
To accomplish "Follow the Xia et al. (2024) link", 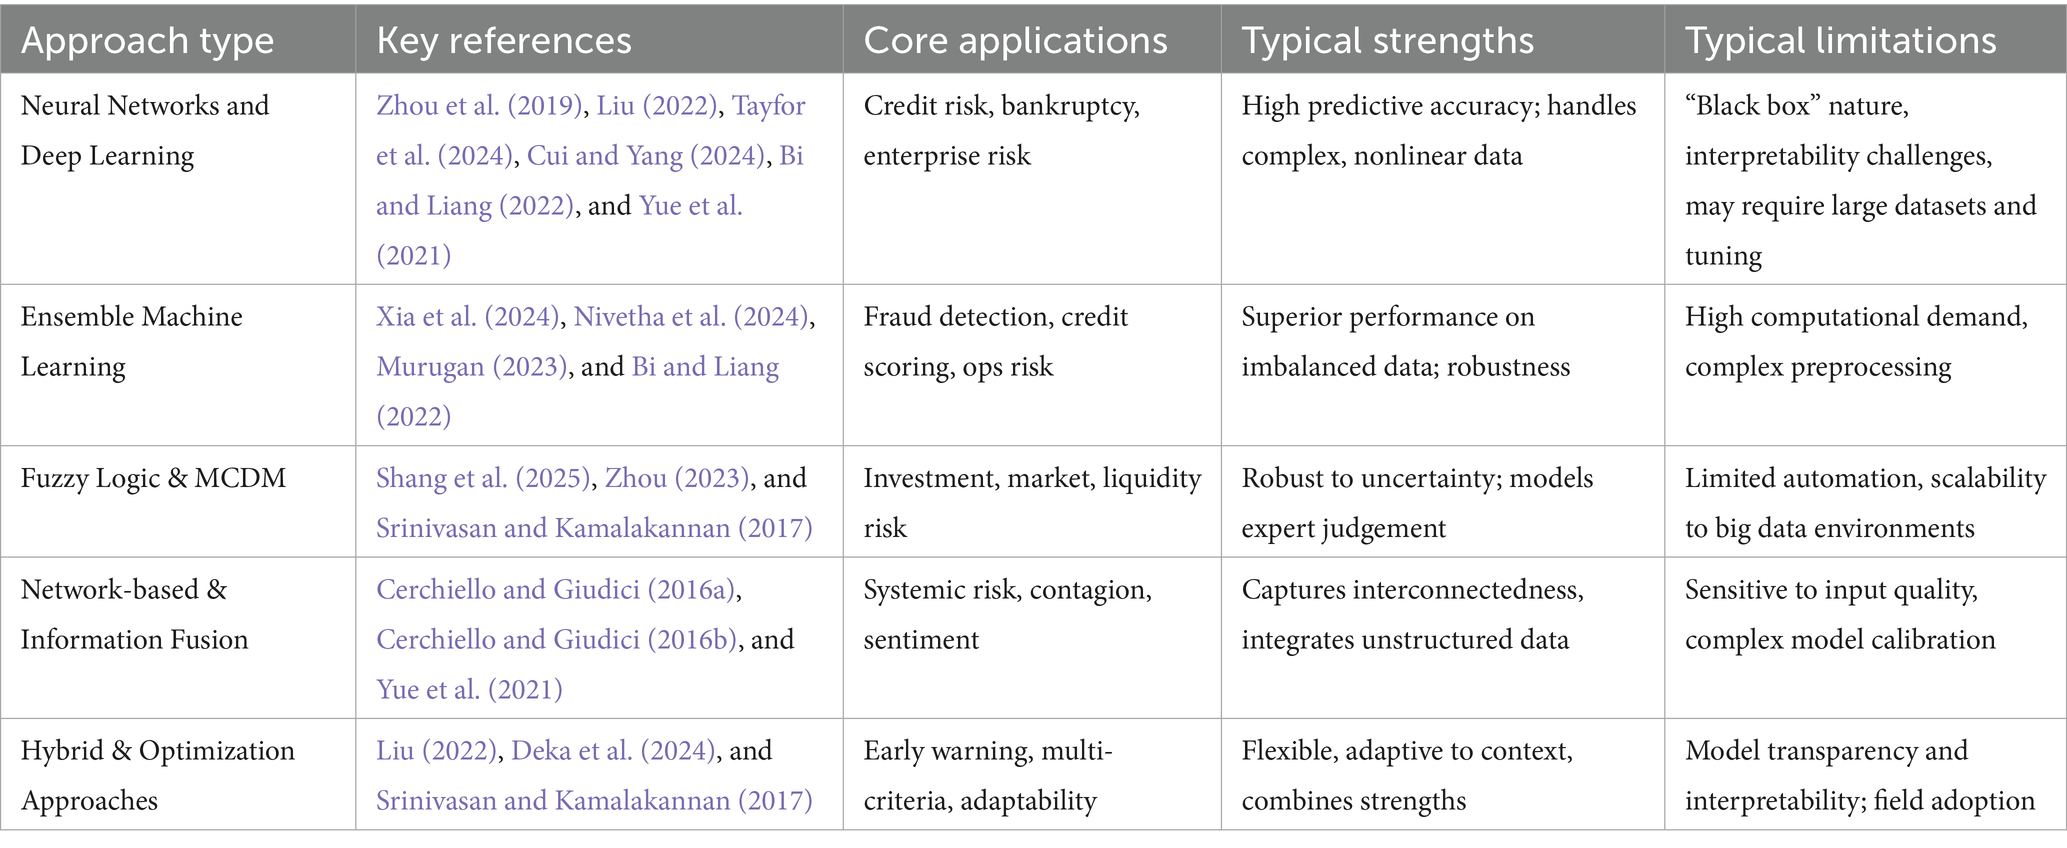I will pyautogui.click(x=467, y=317).
